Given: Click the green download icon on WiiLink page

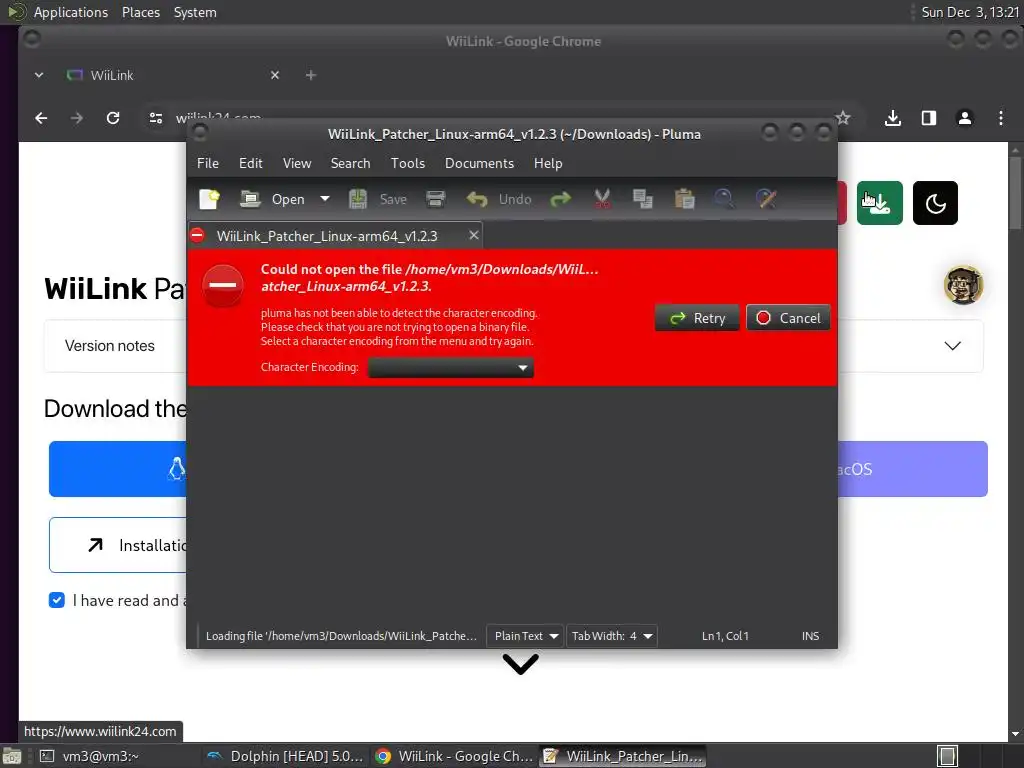Looking at the screenshot, I should (x=880, y=203).
